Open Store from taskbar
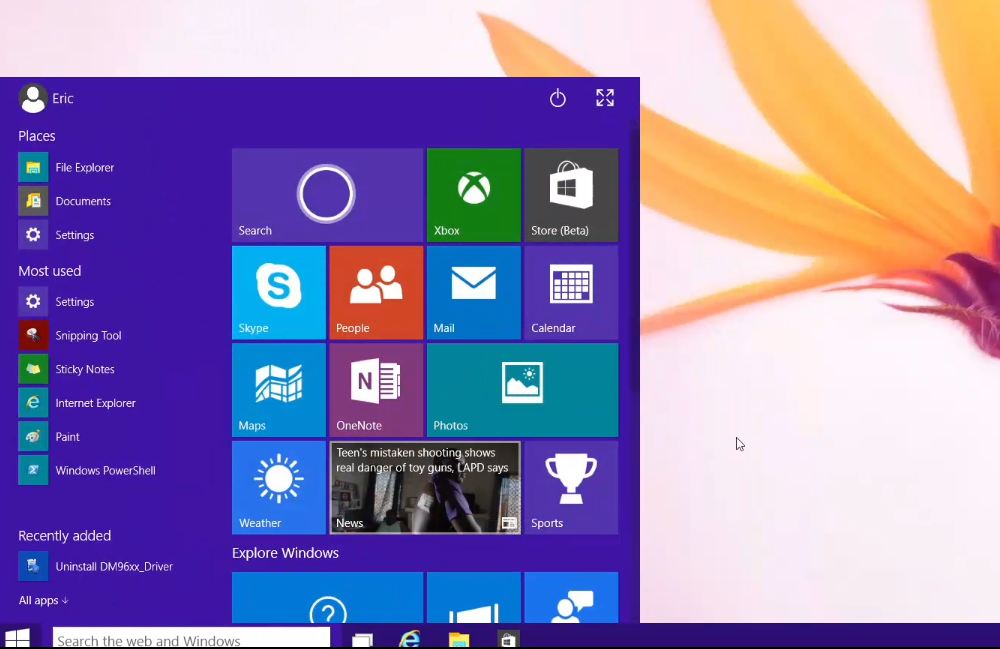1000x649 pixels. [x=508, y=639]
